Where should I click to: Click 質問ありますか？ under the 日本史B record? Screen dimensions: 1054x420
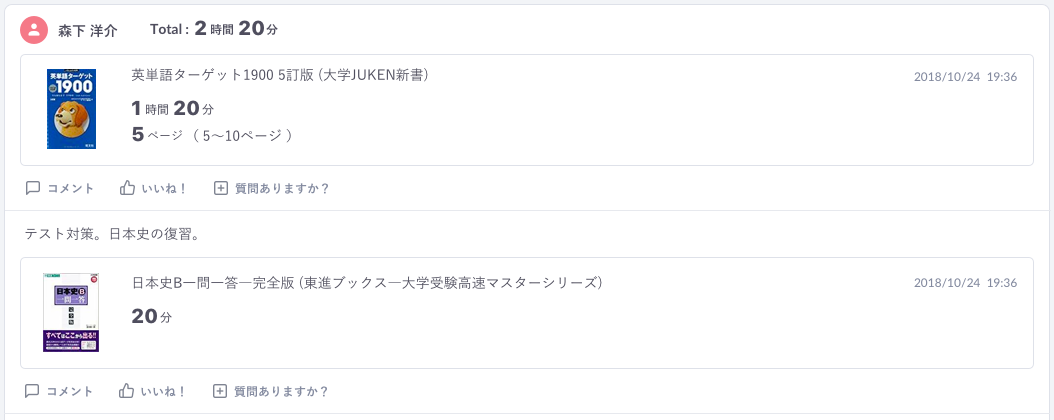coord(282,391)
